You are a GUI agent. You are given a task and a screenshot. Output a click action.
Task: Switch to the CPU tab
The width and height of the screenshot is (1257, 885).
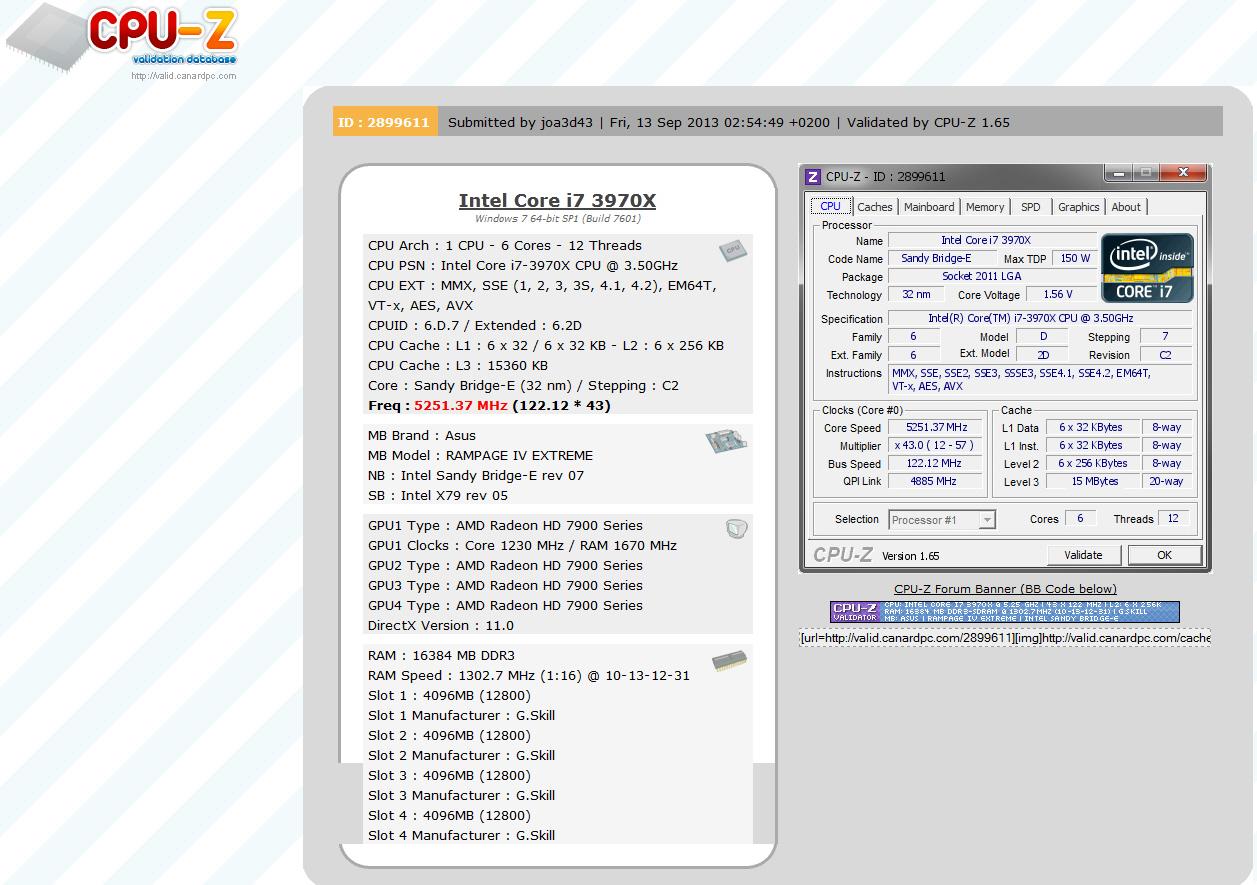click(831, 206)
